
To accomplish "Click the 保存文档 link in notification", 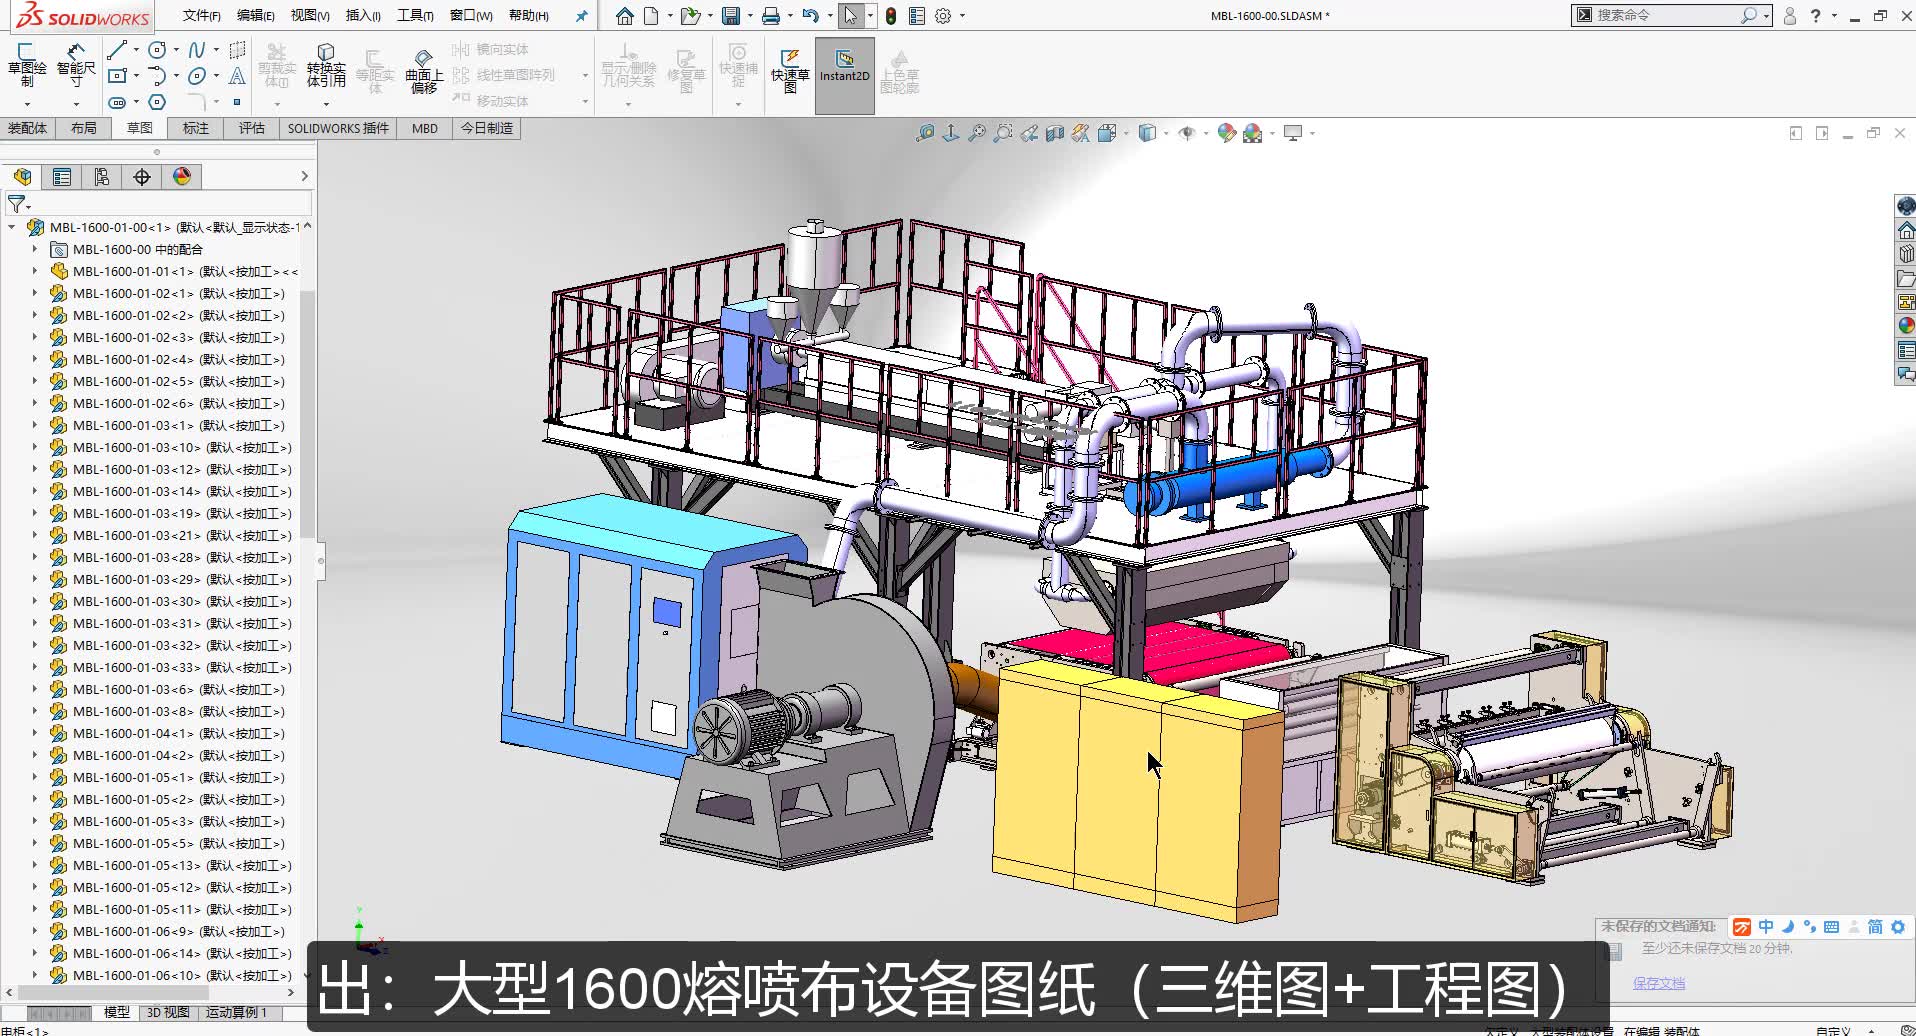I will click(1659, 983).
